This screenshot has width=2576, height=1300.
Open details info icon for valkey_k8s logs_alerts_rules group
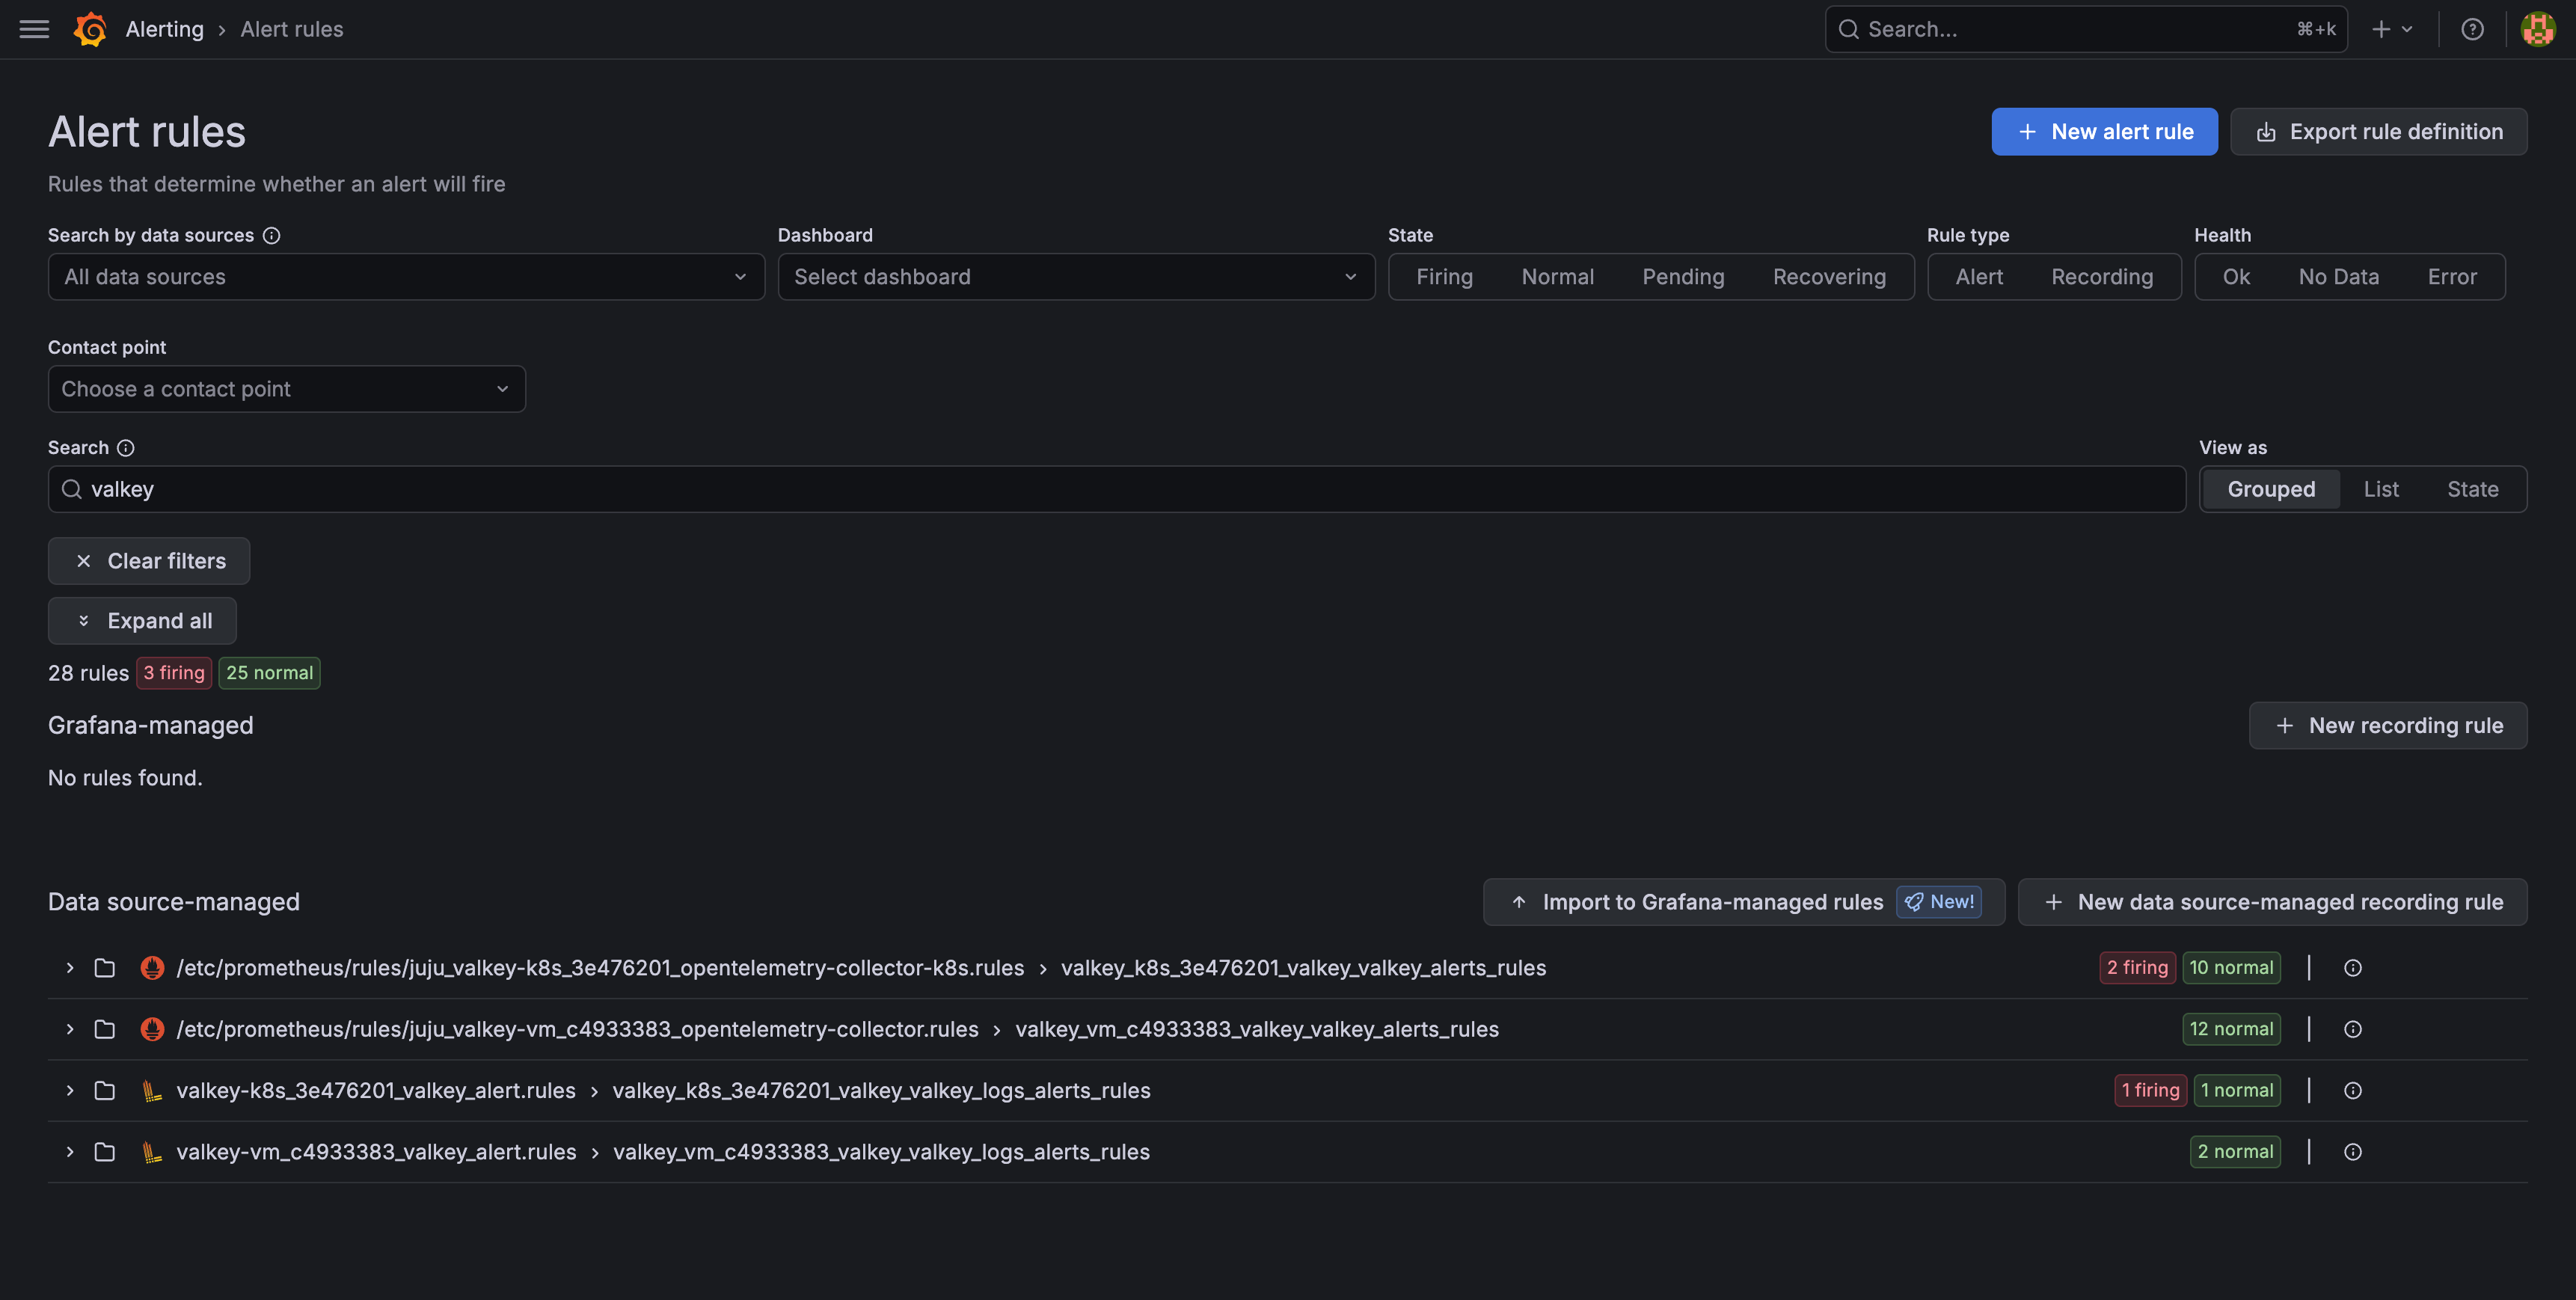[2352, 1090]
